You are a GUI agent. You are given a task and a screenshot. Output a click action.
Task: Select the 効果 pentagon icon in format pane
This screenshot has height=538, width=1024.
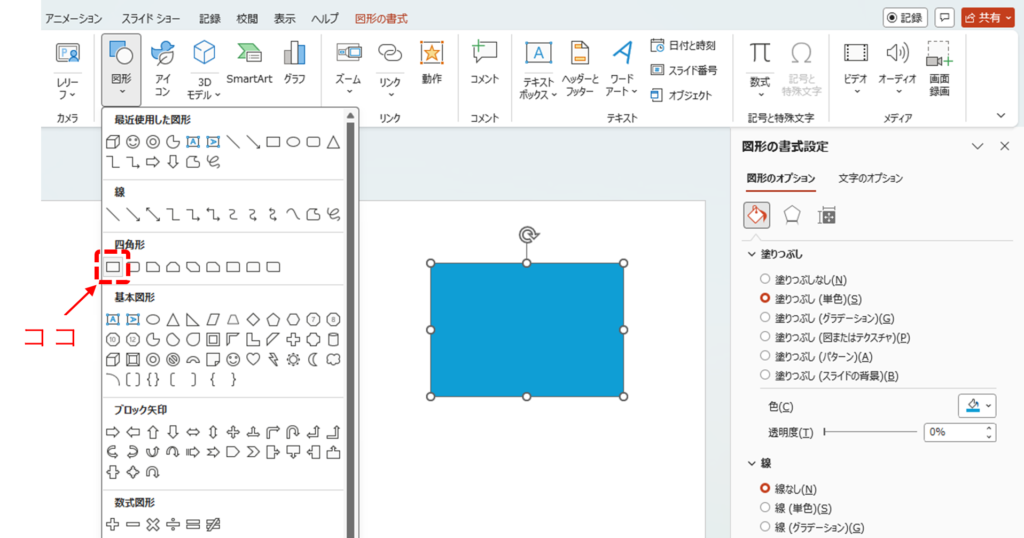click(792, 215)
